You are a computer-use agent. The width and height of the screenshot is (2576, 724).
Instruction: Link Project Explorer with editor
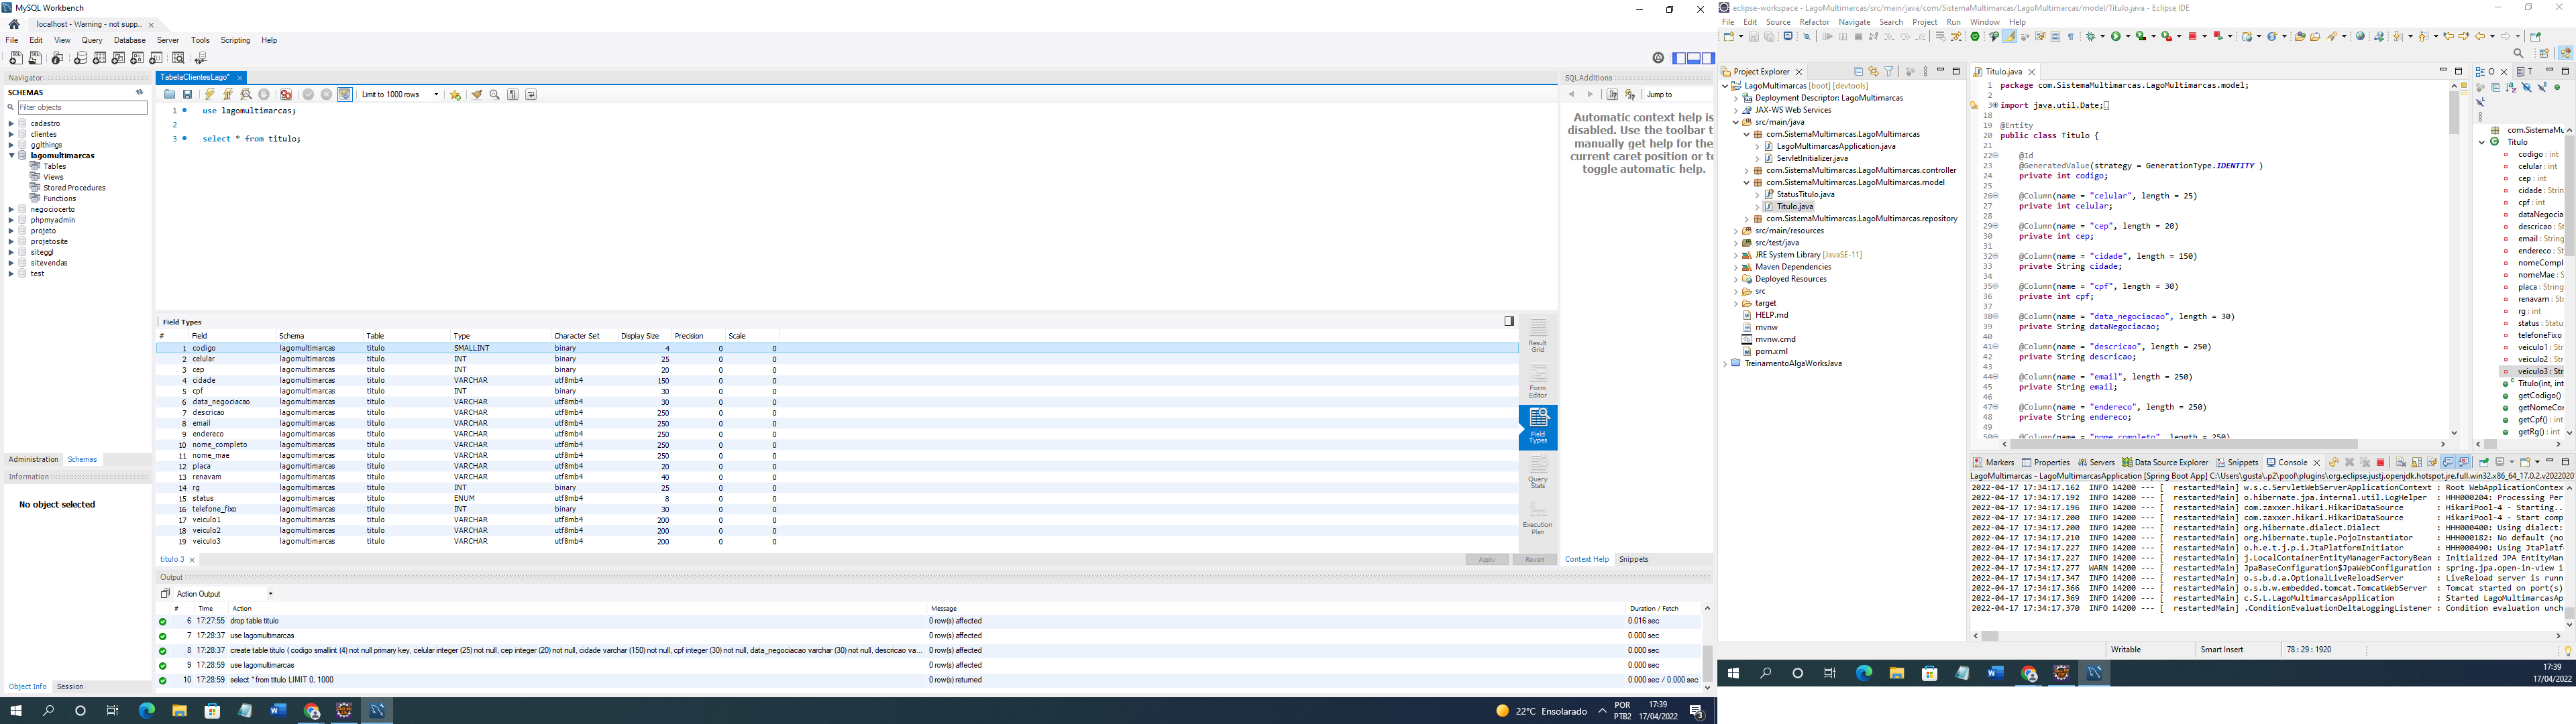(x=1873, y=71)
